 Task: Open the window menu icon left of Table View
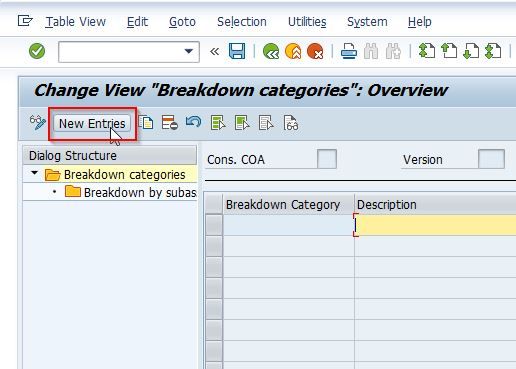25,21
